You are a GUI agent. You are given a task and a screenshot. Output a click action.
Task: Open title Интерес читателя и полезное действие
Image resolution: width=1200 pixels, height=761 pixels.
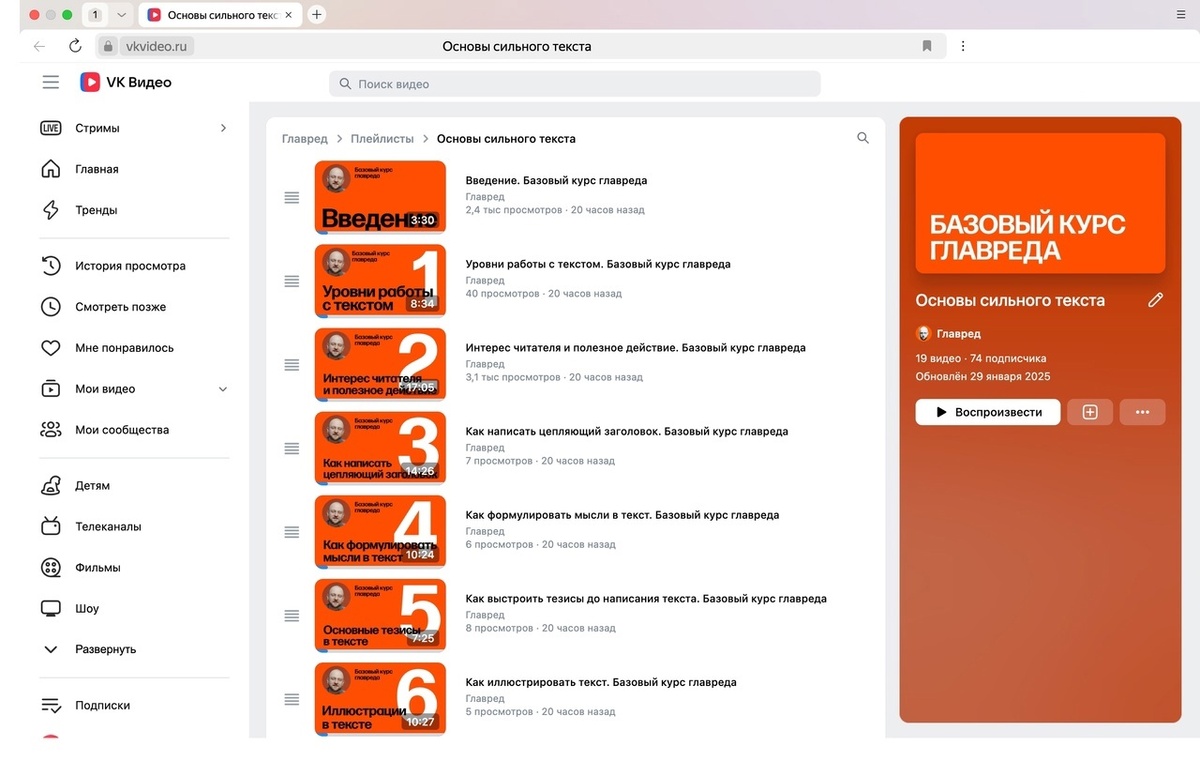pos(635,348)
